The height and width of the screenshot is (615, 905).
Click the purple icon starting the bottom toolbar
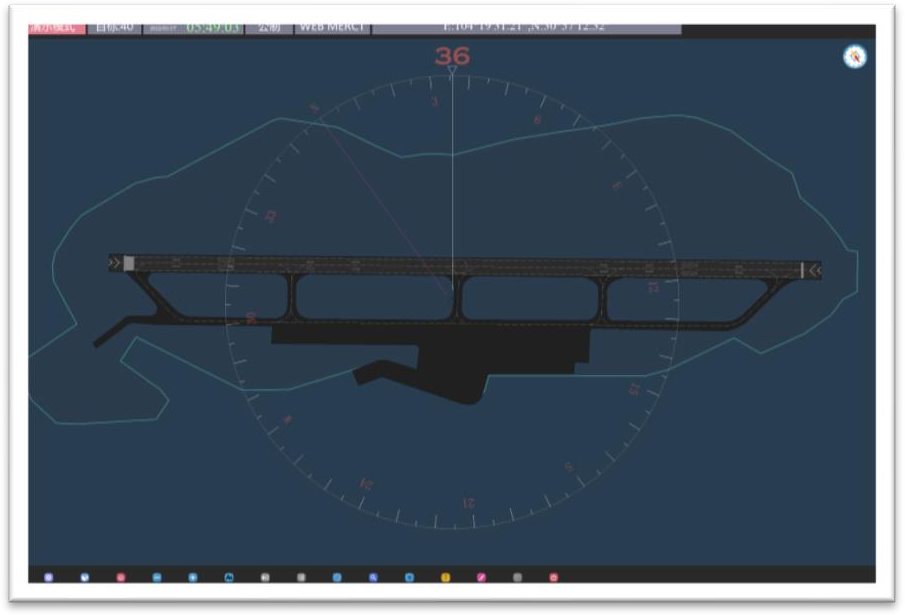pos(48,577)
